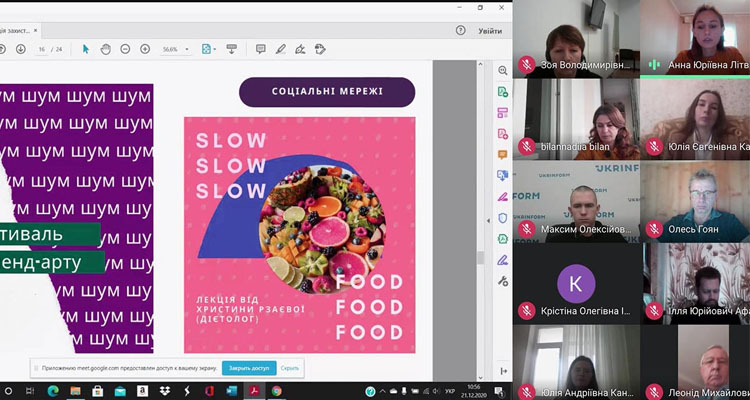
Task: Open the Combine Files tool in right pane
Action: 503,175
